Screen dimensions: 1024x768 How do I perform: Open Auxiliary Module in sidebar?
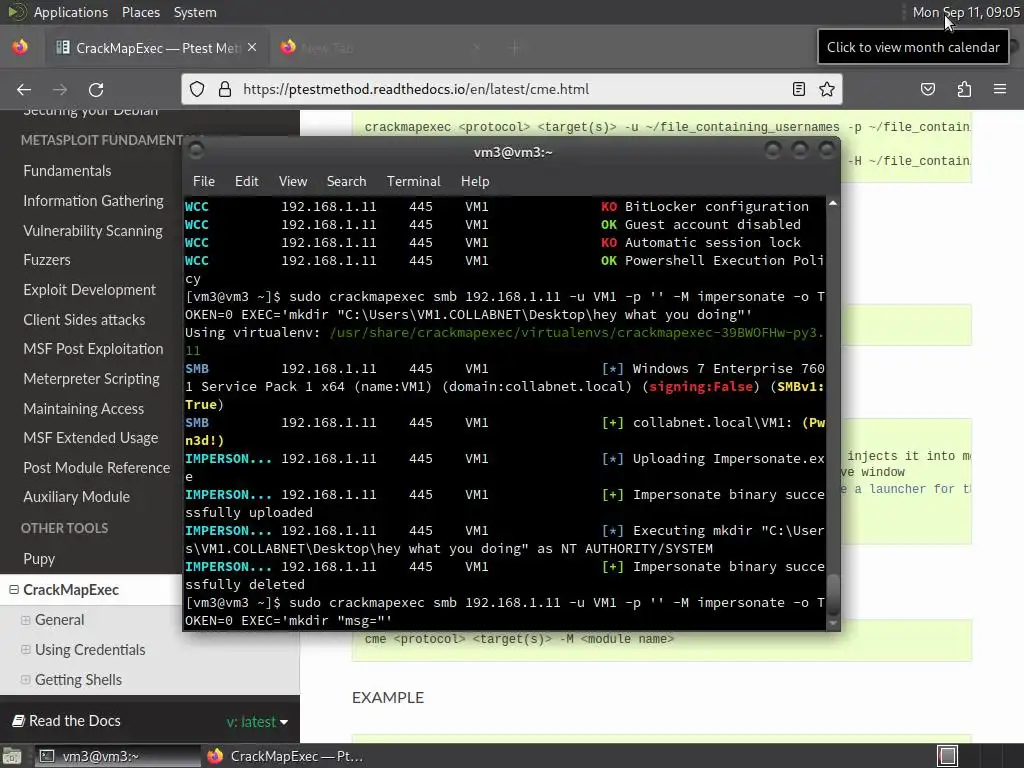pos(76,497)
